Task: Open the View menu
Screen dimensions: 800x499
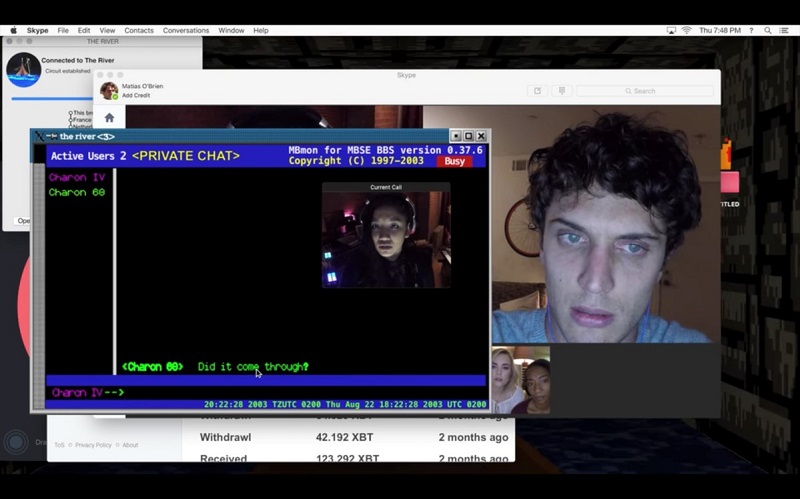Action: (x=107, y=30)
